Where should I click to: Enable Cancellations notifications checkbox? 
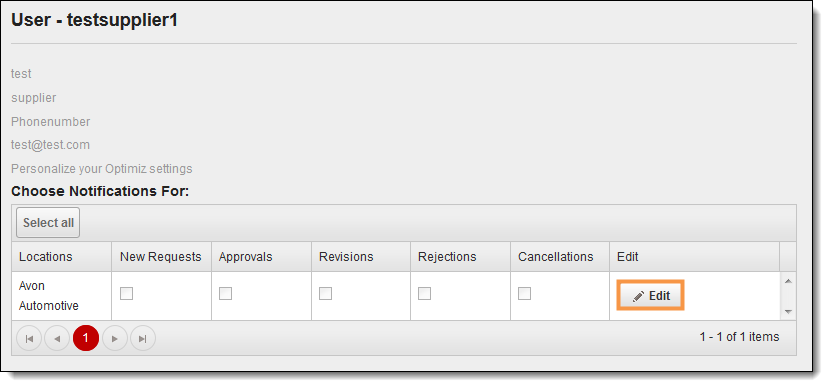click(x=524, y=294)
